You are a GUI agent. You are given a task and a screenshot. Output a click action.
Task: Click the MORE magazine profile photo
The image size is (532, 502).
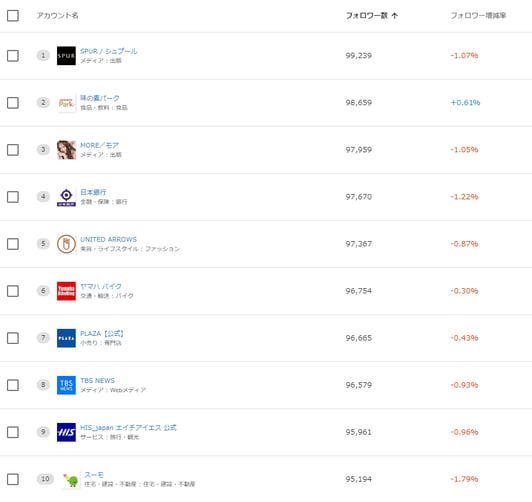(66, 150)
